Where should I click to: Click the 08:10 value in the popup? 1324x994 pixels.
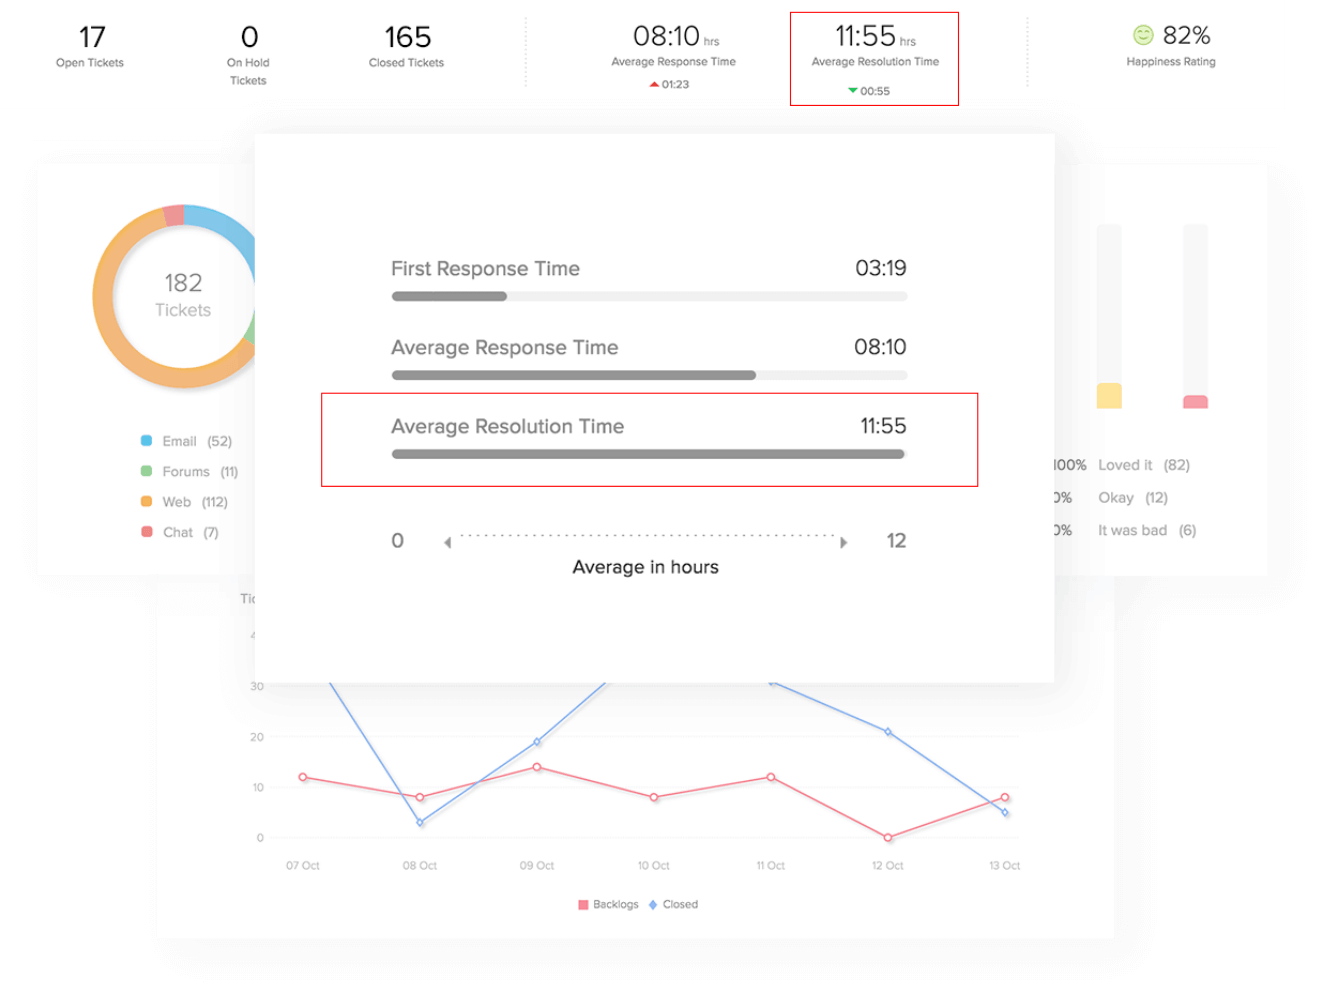pos(880,347)
